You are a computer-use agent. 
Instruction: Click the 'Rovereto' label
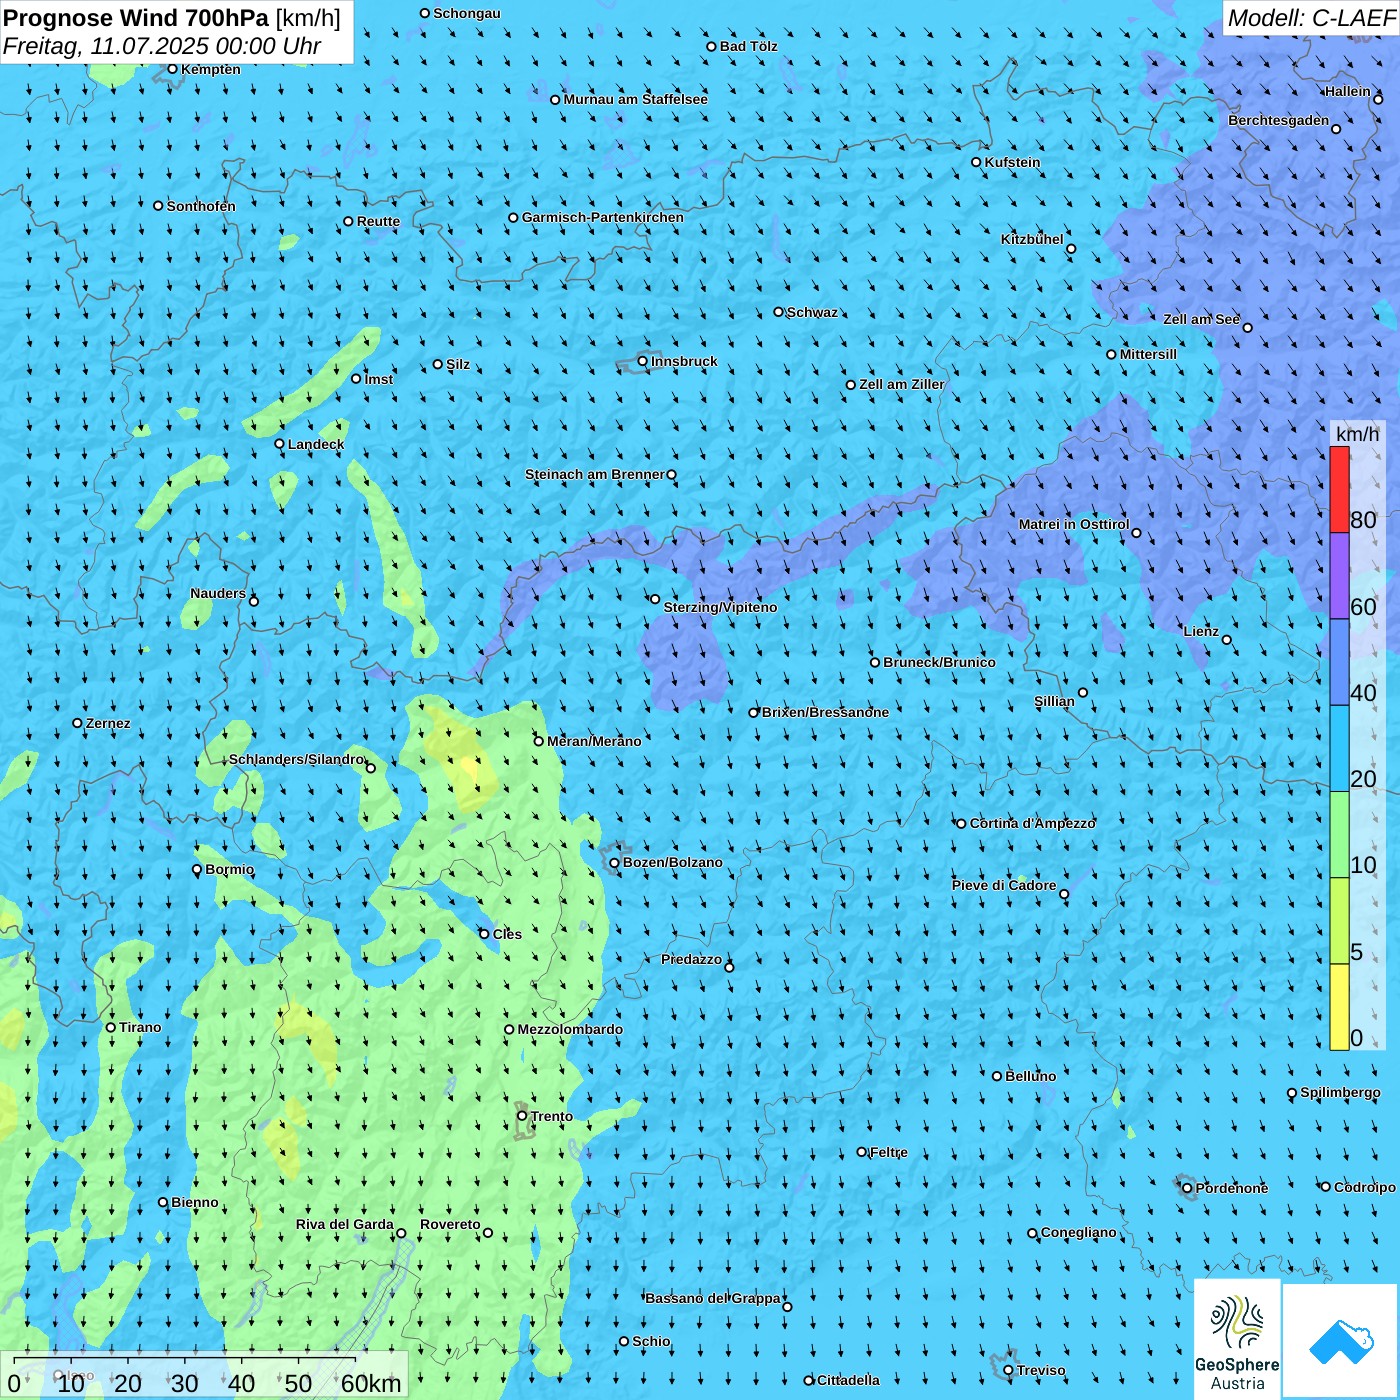(x=451, y=1224)
